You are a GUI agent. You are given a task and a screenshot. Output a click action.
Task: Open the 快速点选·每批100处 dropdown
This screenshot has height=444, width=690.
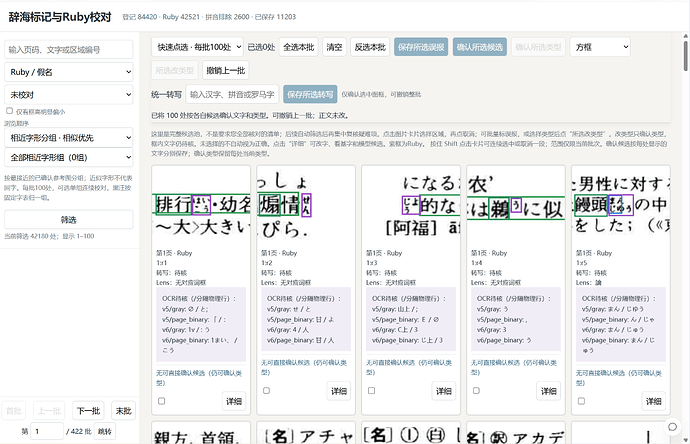[x=197, y=47]
